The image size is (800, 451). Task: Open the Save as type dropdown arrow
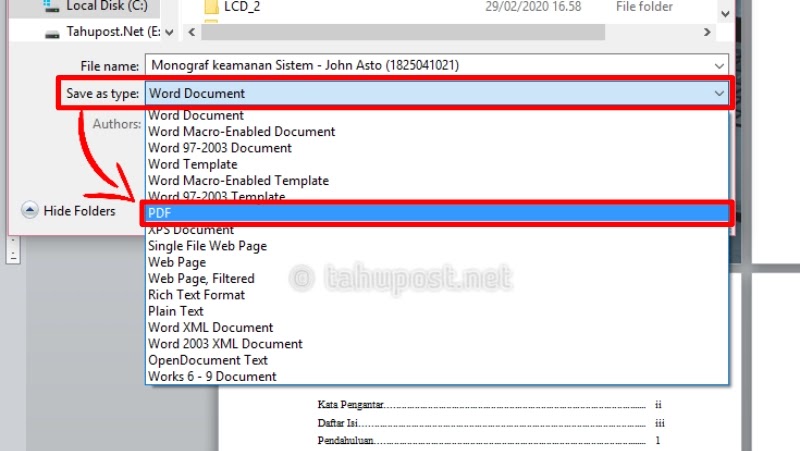(719, 93)
